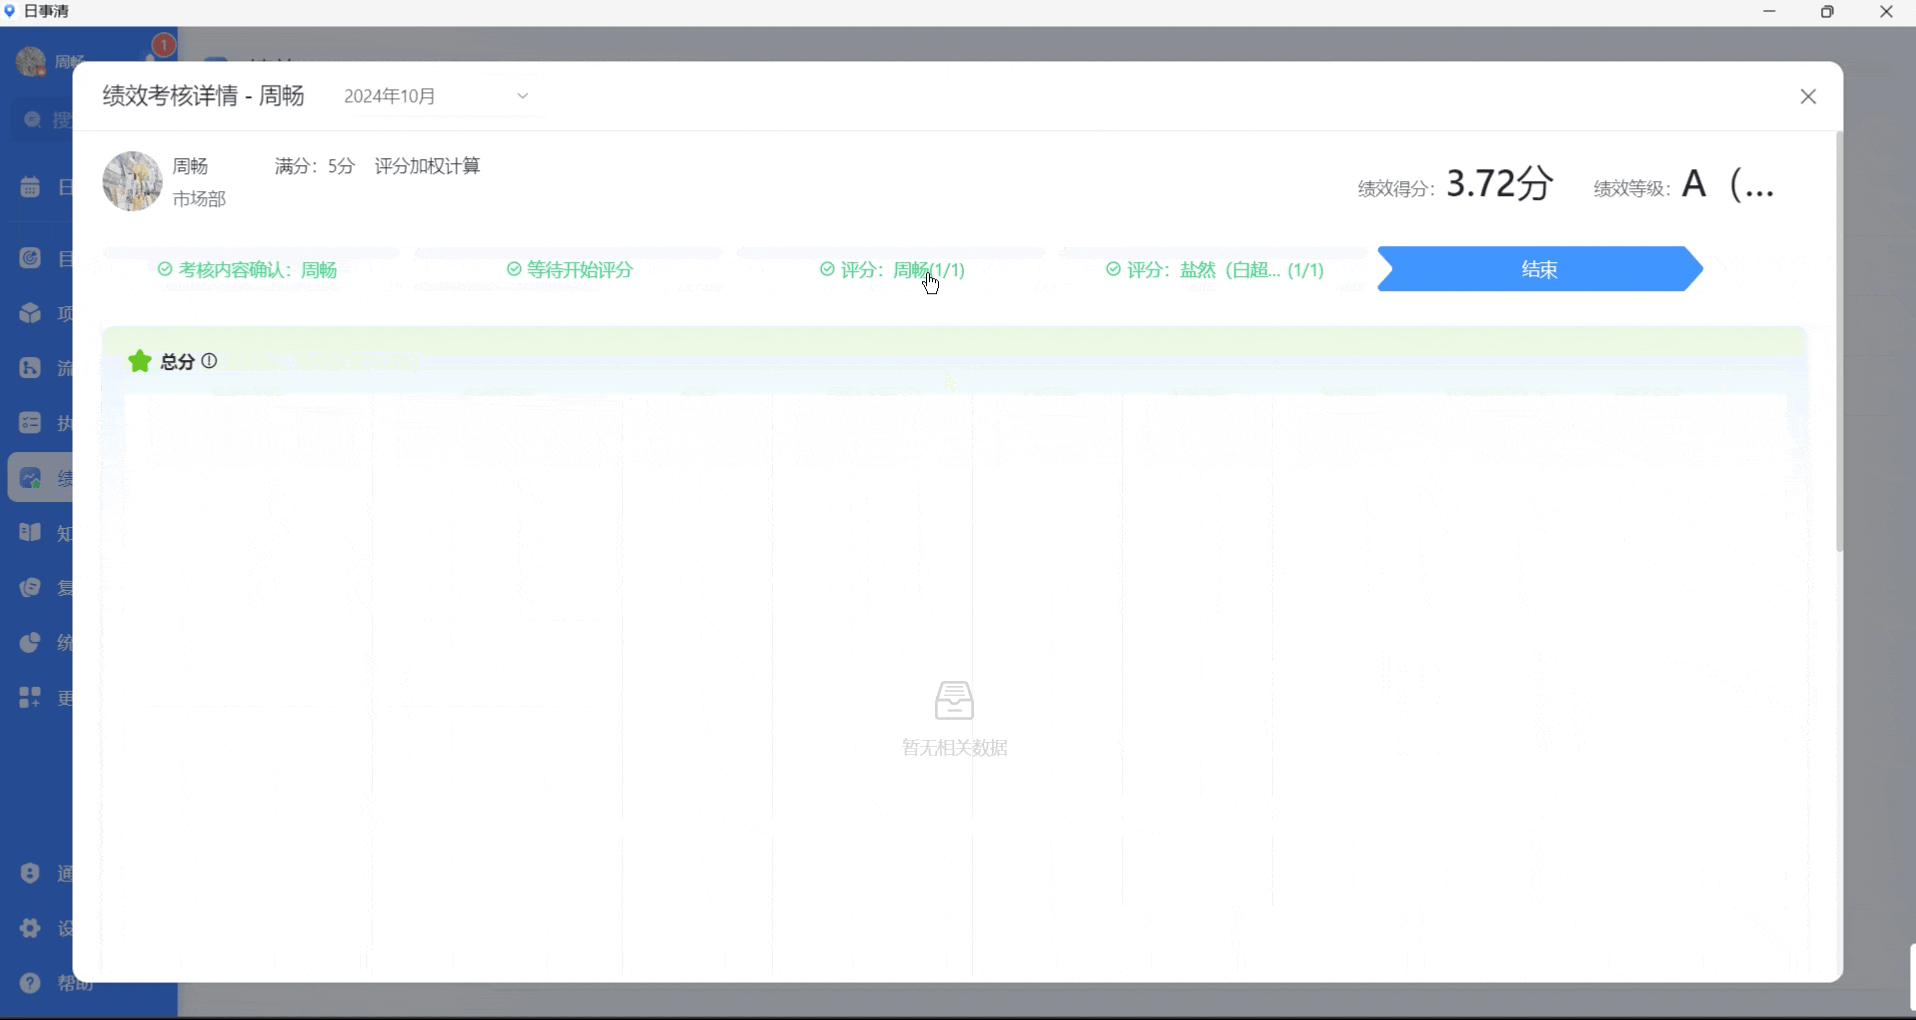The height and width of the screenshot is (1020, 1916).
Task: Close the 绩效考核详情 dialog
Action: coord(1808,96)
